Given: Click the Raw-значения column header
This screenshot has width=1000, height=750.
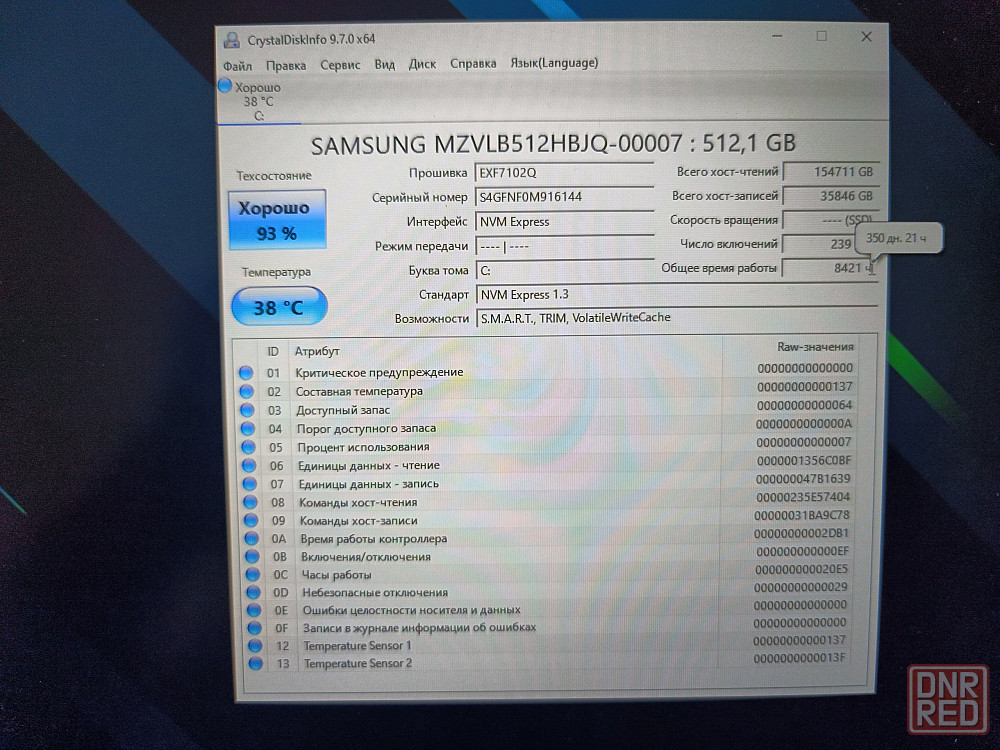Looking at the screenshot, I should pos(814,347).
